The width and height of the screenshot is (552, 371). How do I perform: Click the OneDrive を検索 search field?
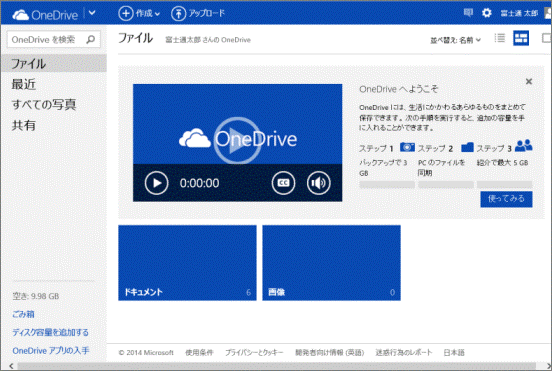(54, 39)
